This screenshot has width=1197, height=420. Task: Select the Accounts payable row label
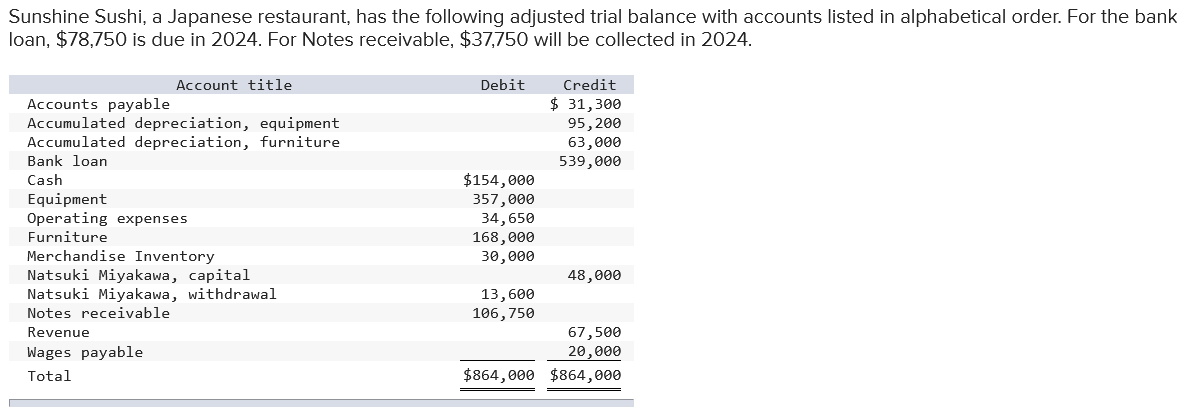98,105
